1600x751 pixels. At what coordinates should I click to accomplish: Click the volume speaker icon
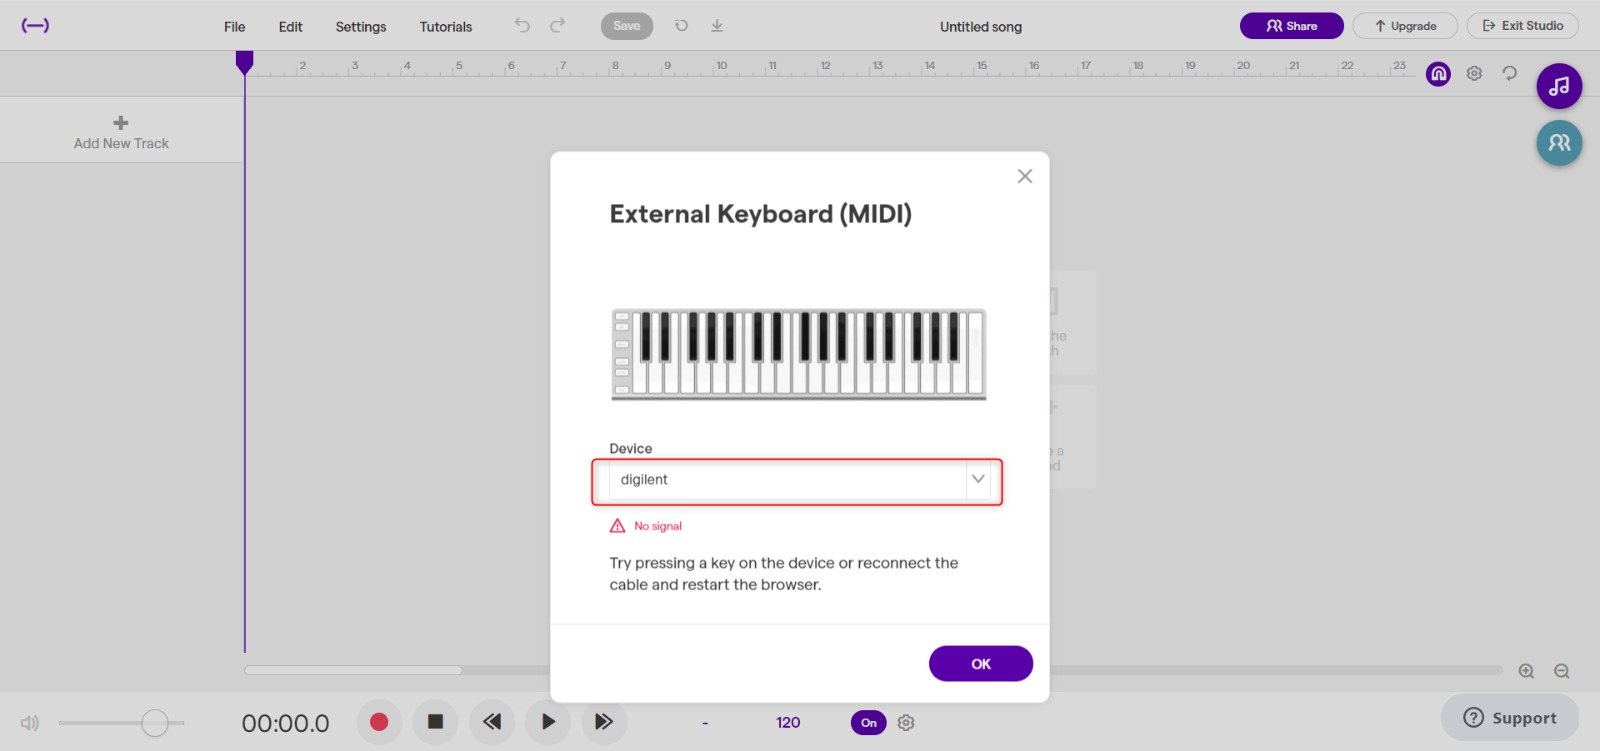30,722
